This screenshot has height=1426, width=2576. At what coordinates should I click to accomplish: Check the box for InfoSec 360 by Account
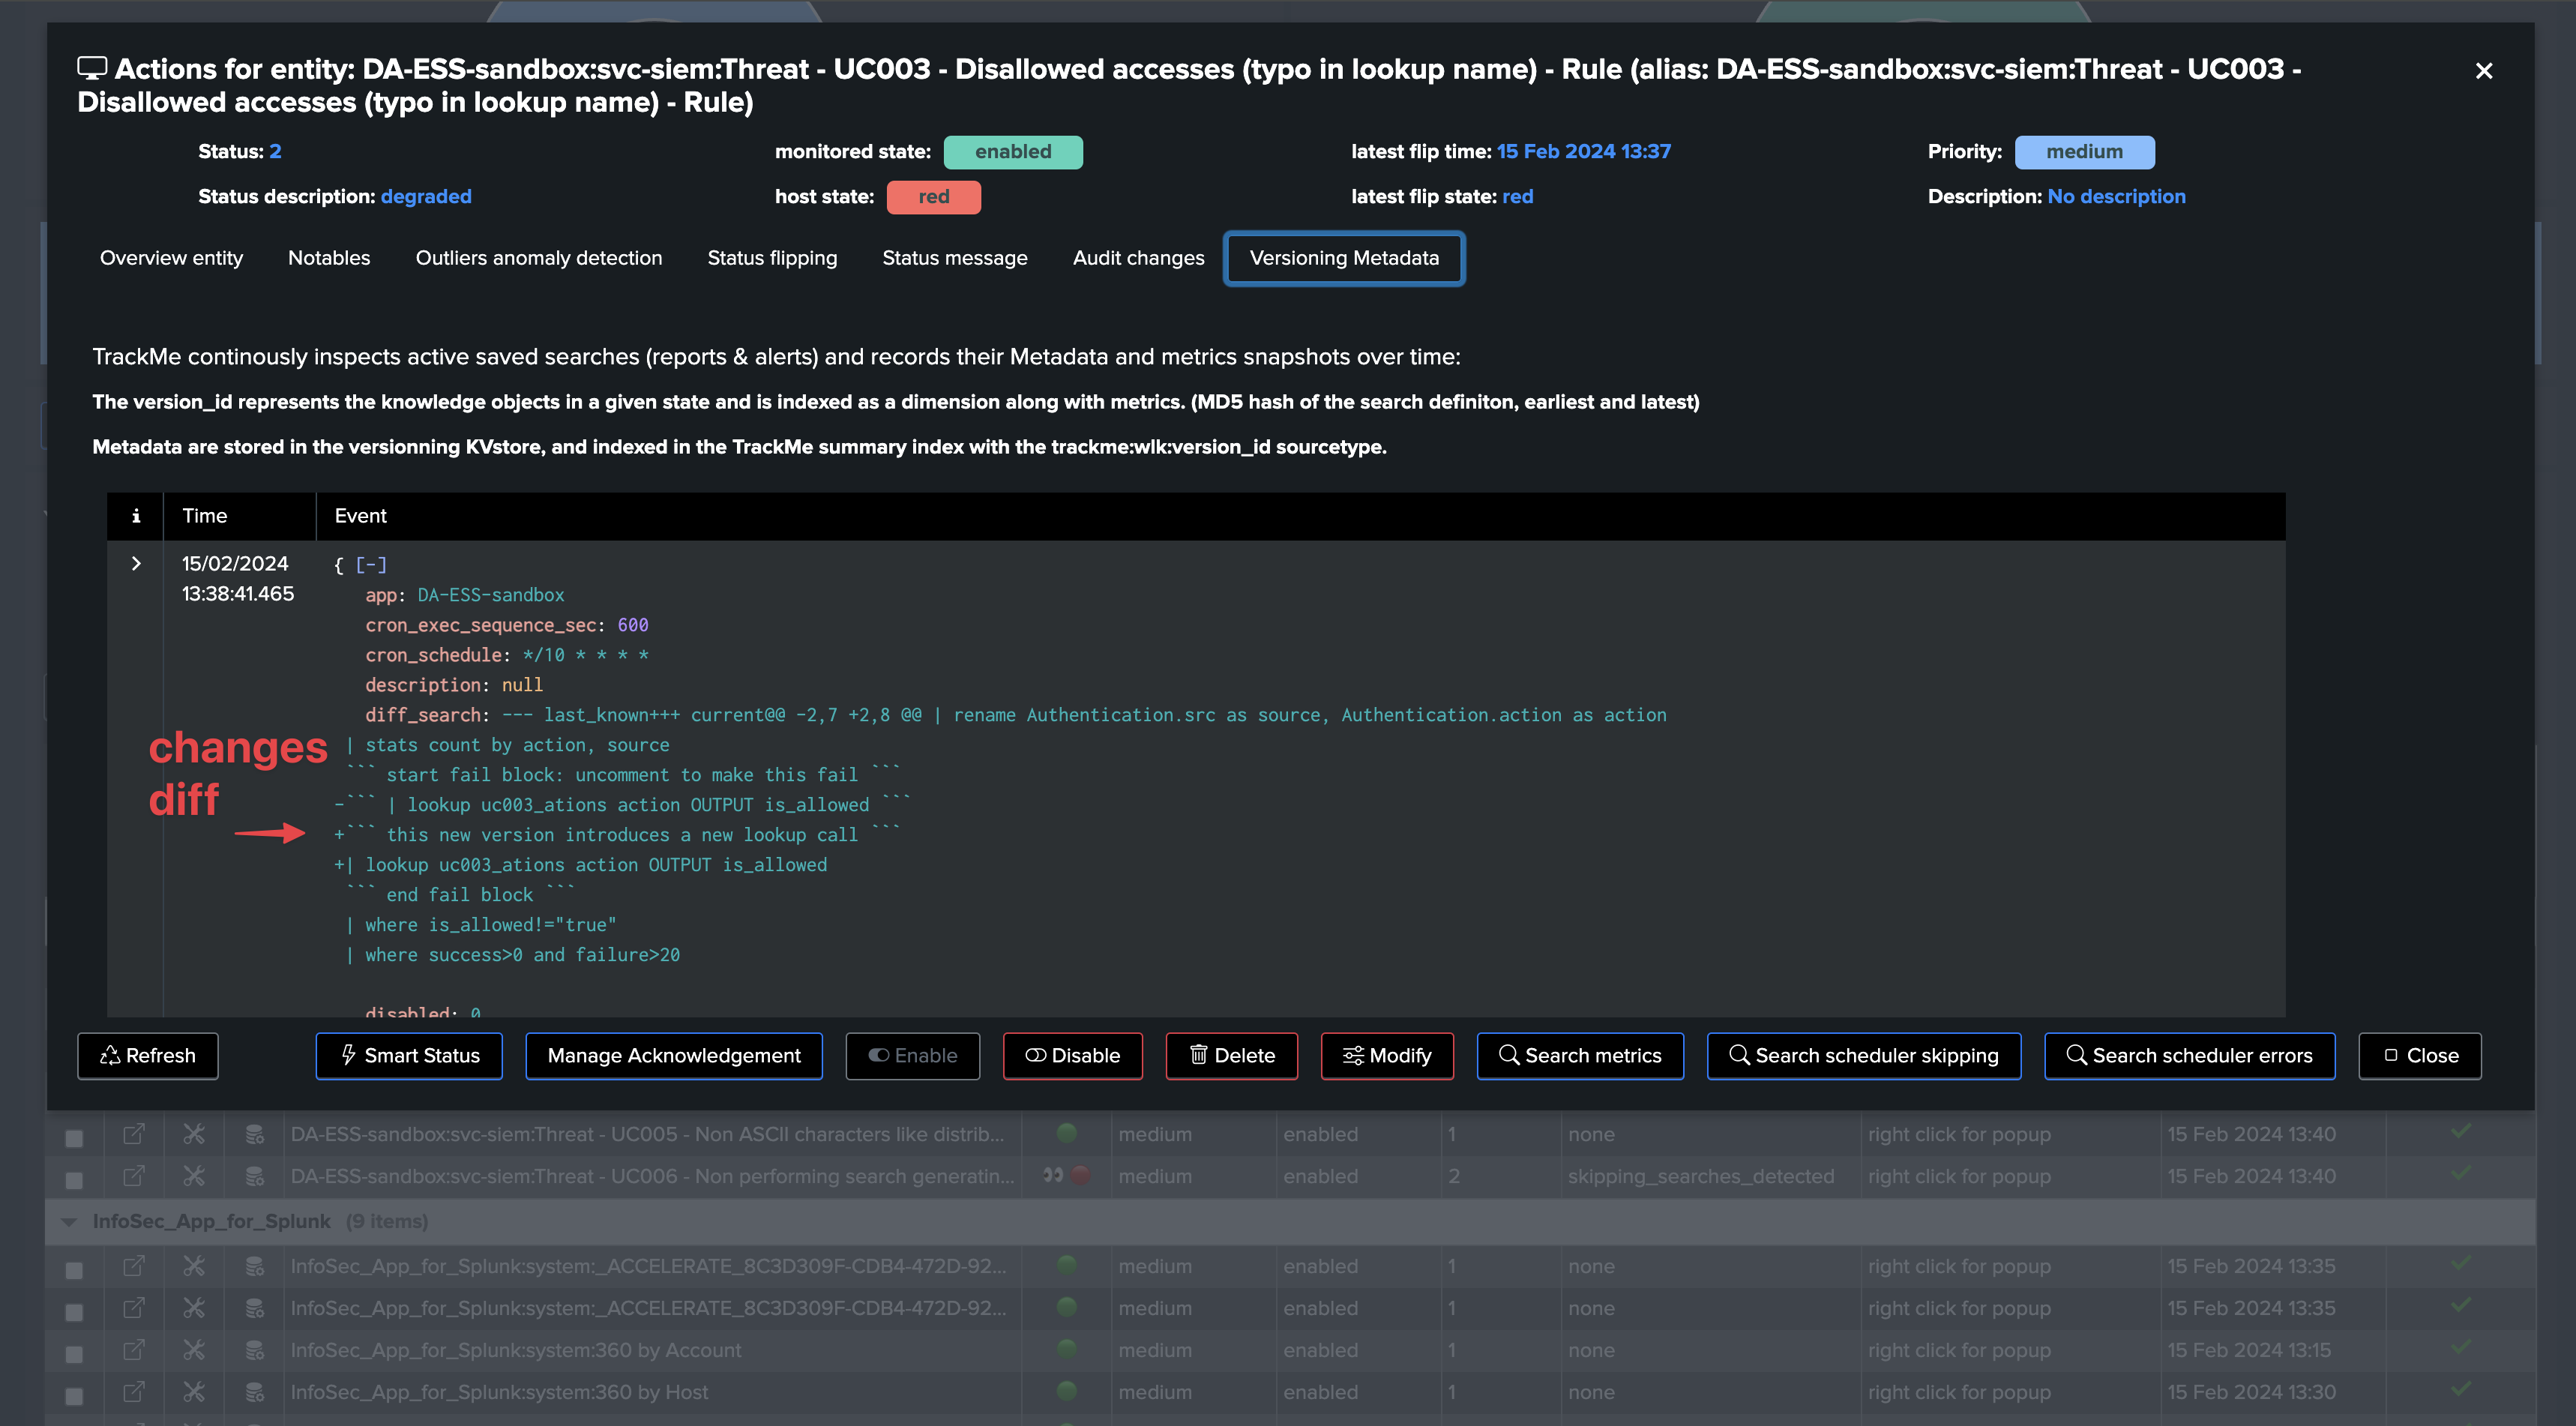(x=74, y=1354)
